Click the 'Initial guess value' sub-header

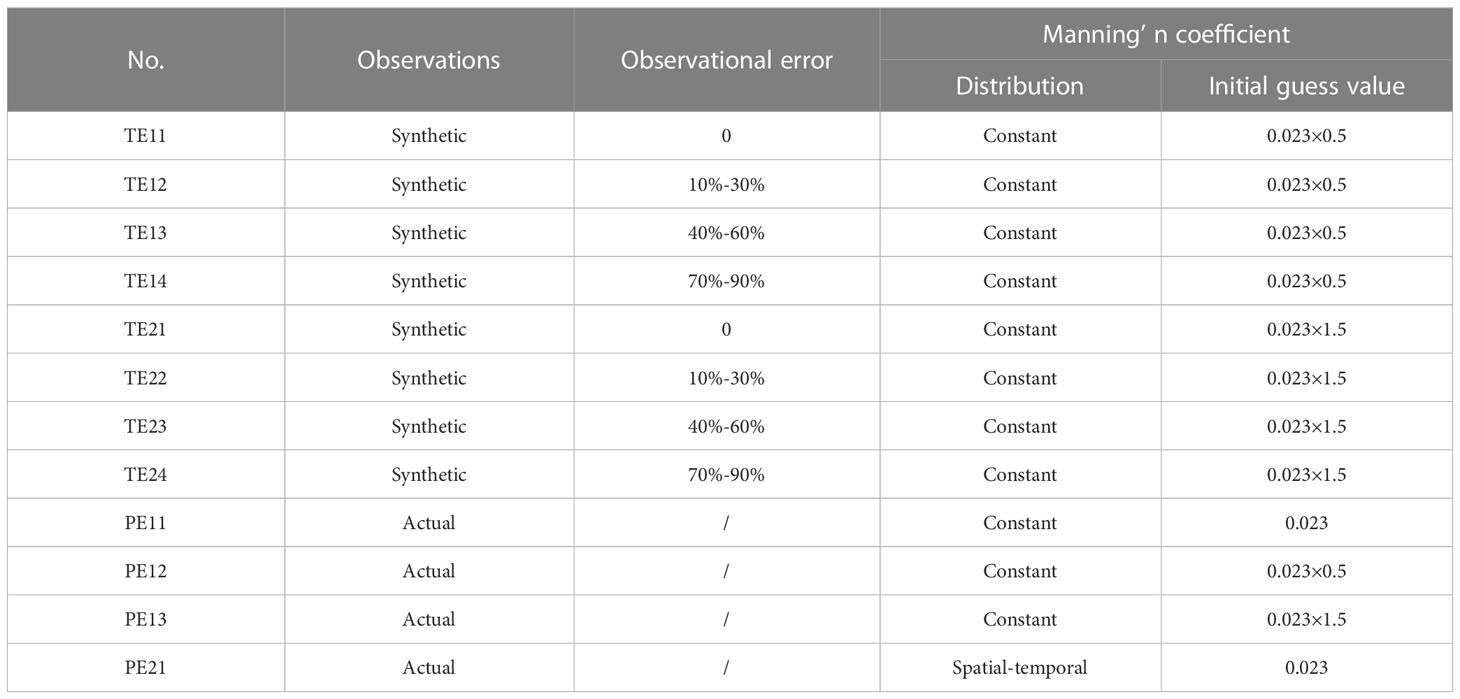point(1307,86)
